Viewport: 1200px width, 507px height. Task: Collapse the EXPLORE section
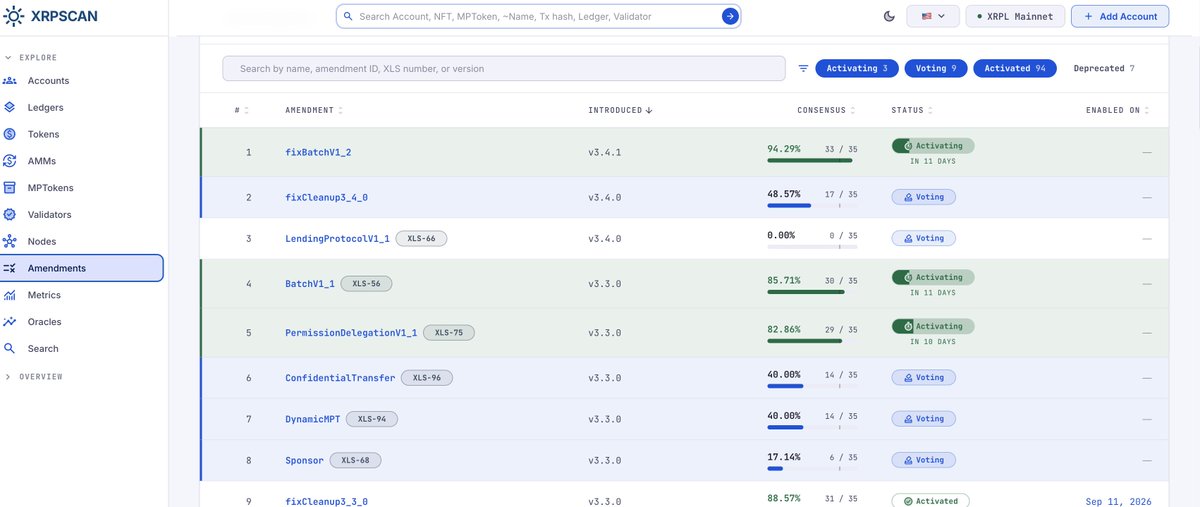coord(32,58)
